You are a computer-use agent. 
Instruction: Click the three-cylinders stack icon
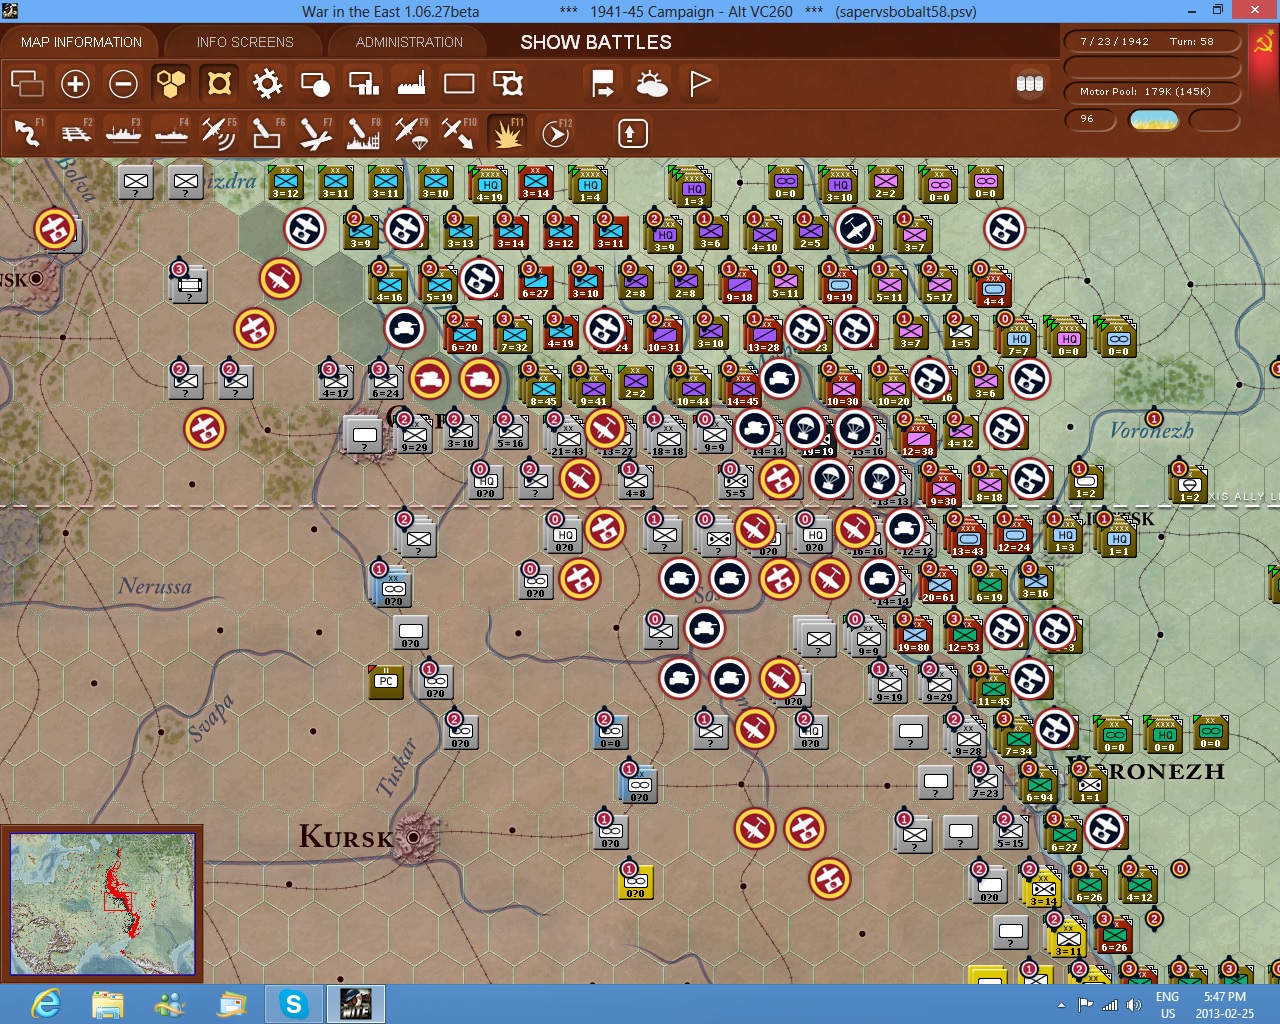[x=1030, y=84]
